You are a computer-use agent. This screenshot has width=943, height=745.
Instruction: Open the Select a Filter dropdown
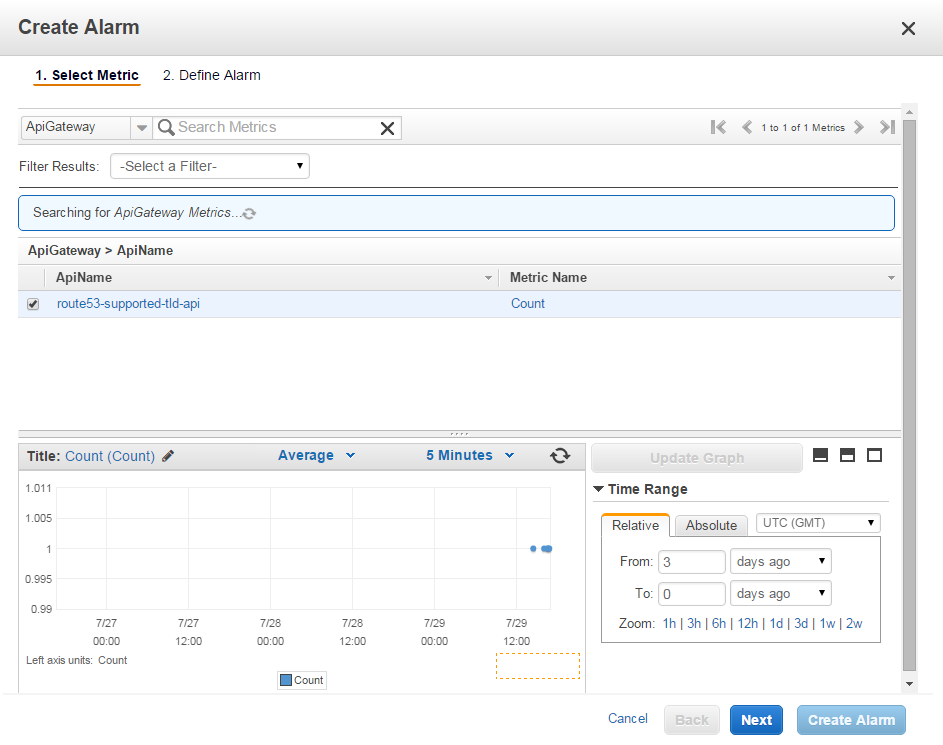(x=210, y=166)
